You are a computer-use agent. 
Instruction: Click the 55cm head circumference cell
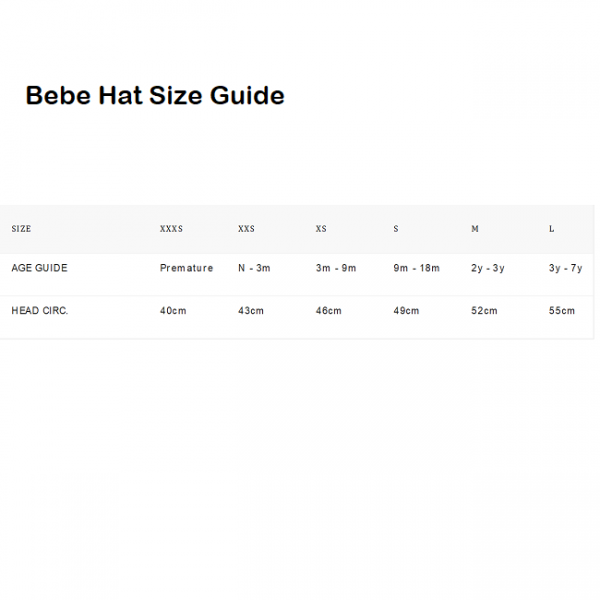click(x=562, y=310)
